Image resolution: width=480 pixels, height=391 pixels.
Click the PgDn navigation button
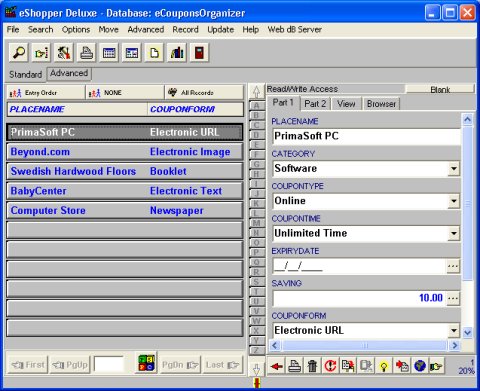pos(180,365)
